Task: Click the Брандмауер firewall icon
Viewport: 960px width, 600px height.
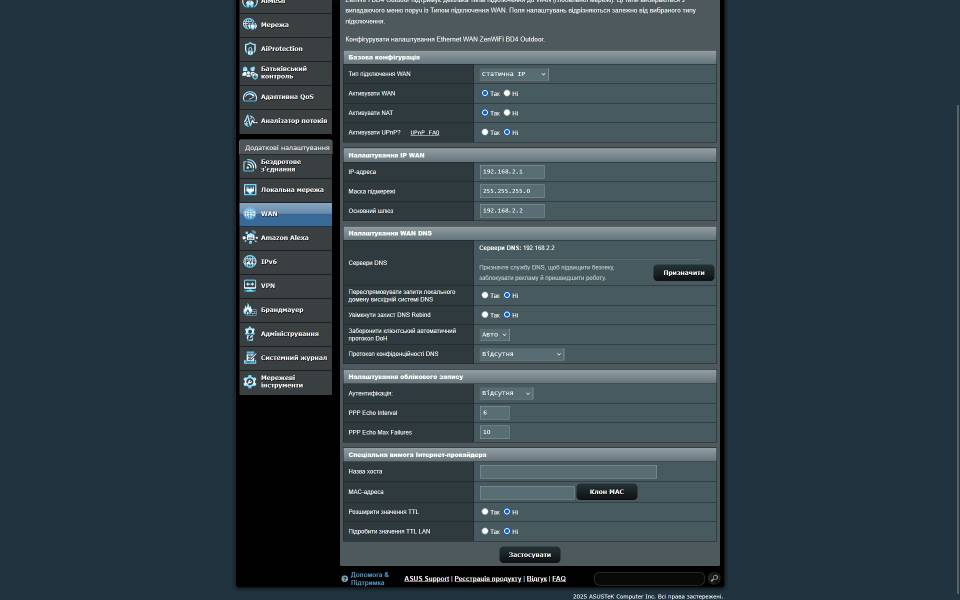Action: [250, 310]
